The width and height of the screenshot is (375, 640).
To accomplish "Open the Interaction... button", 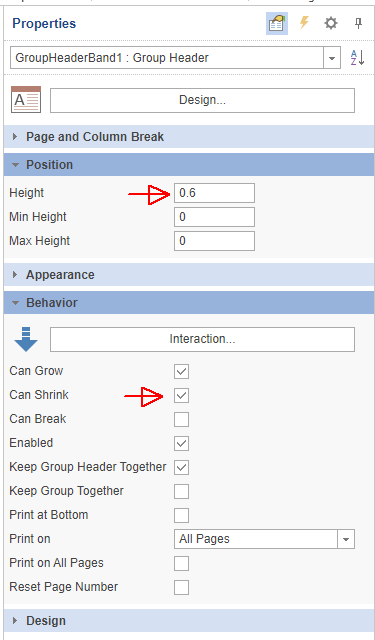I will (202, 340).
